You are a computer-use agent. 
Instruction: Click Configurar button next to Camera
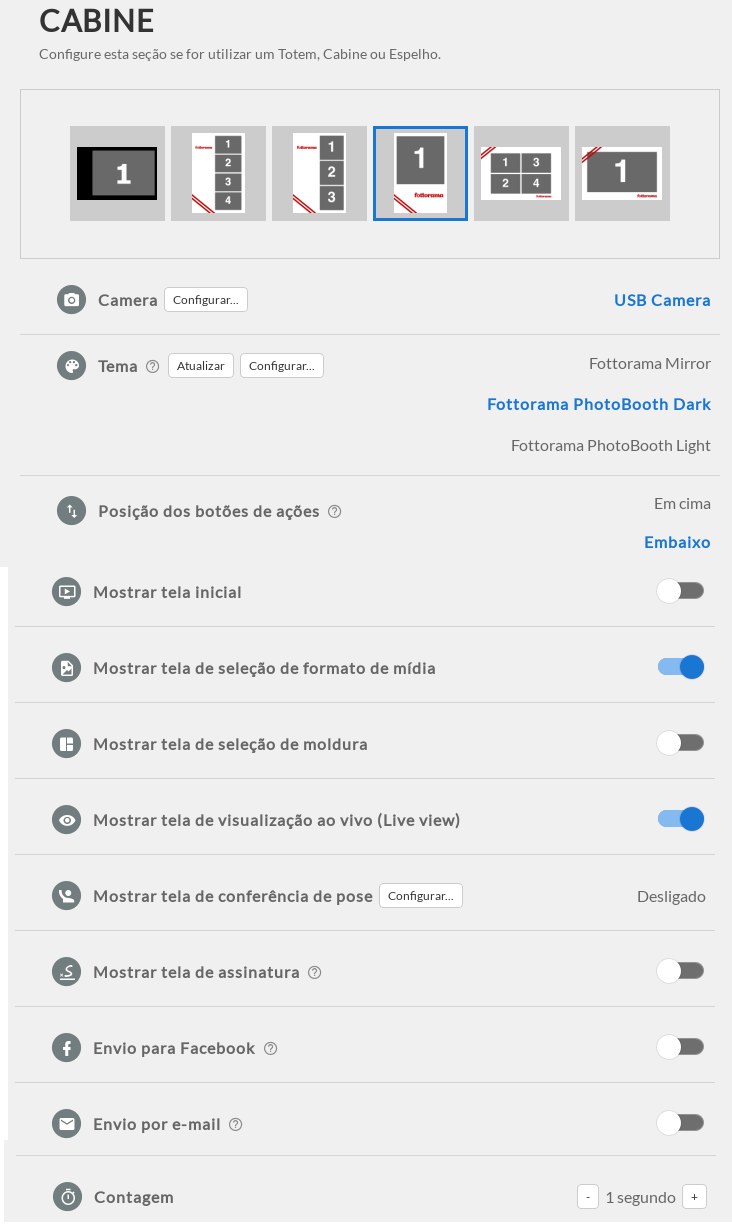(x=206, y=300)
